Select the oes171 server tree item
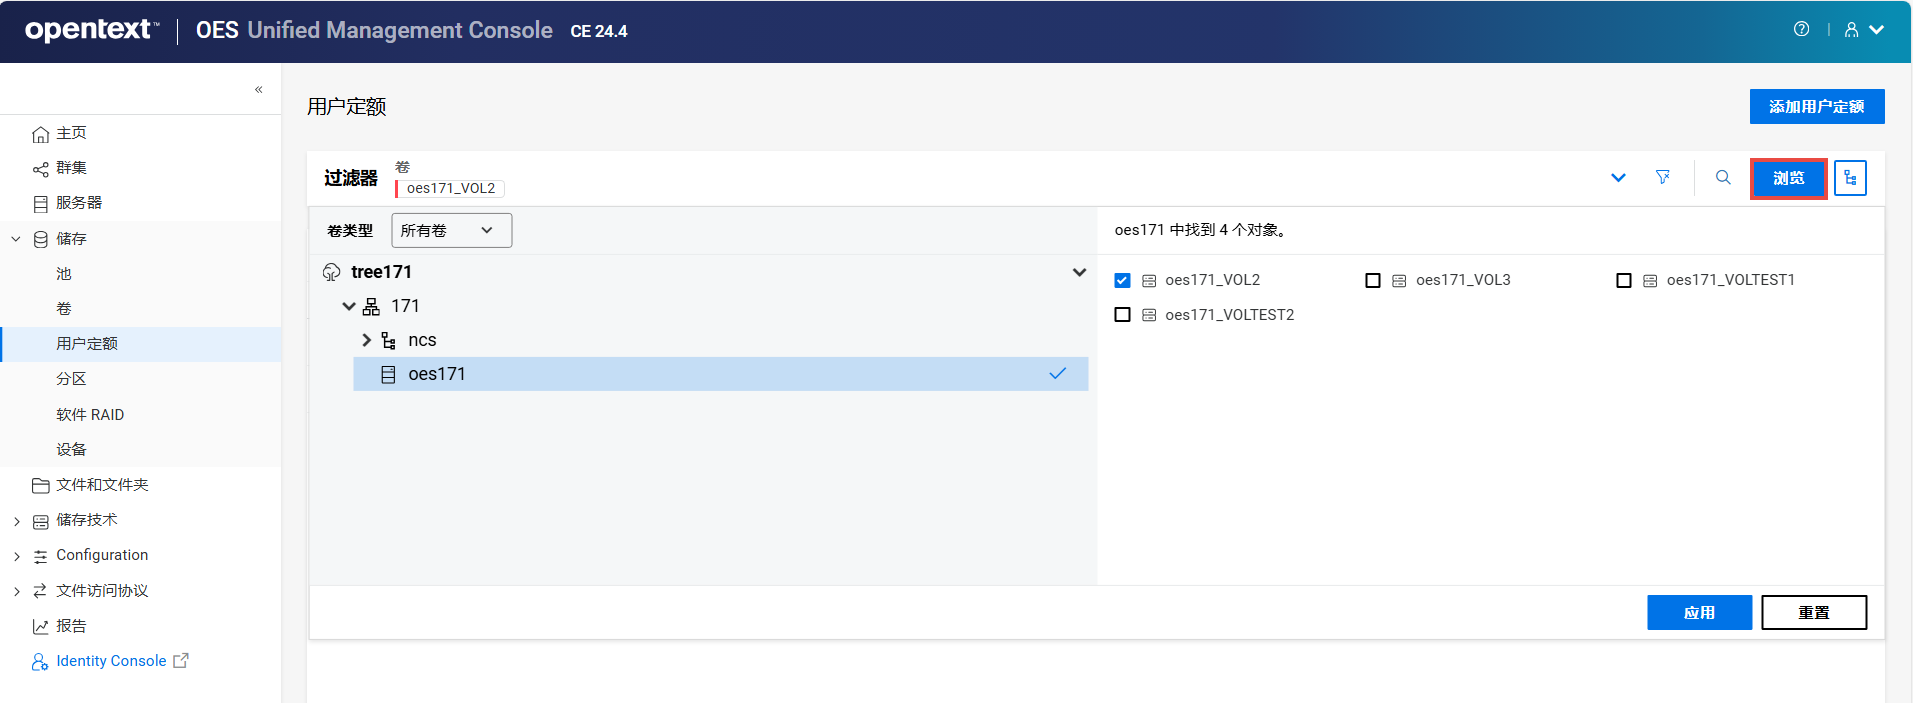 point(437,374)
